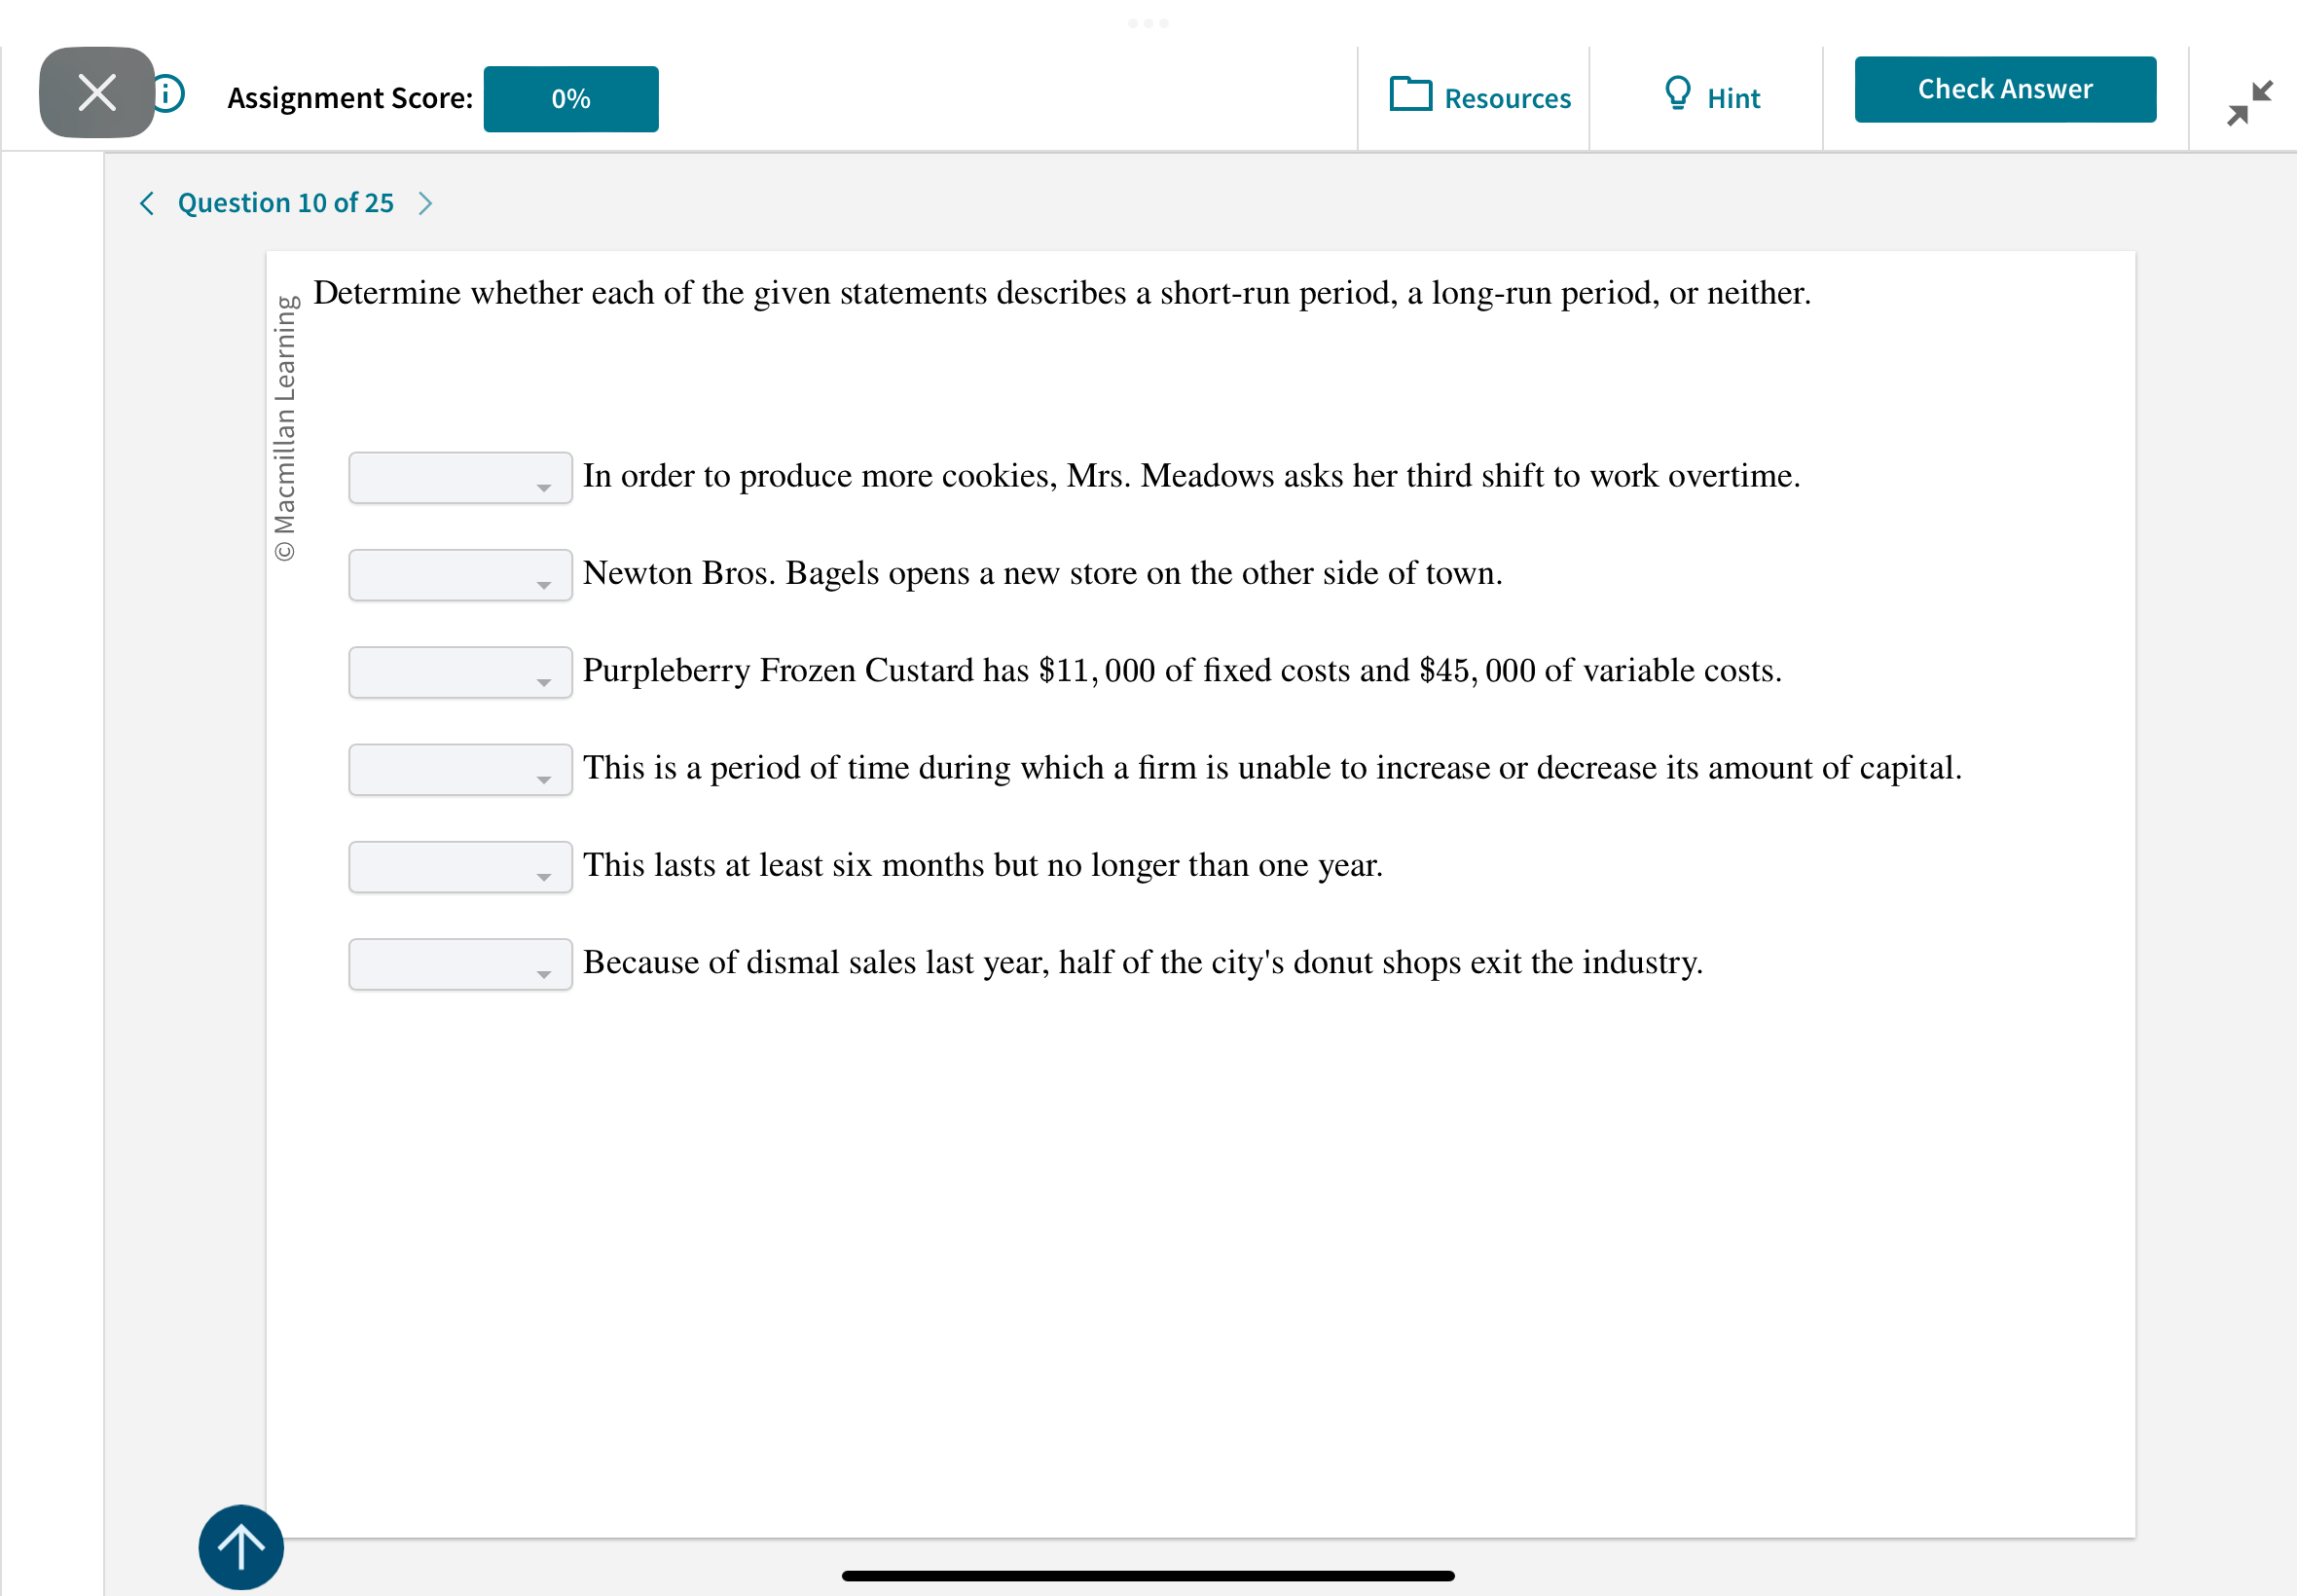The width and height of the screenshot is (2297, 1596).
Task: Open the dropdown for the six months statement
Action: coord(459,866)
